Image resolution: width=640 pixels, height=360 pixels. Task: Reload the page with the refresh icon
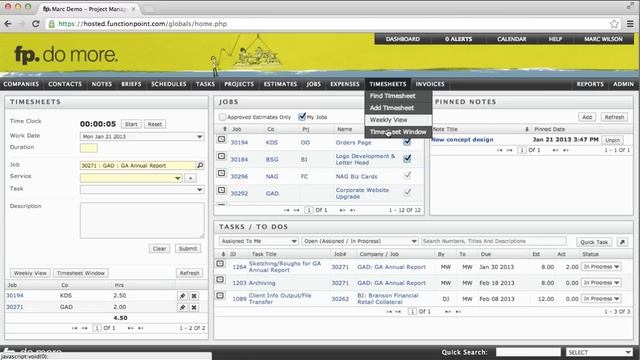pyautogui.click(x=36, y=24)
